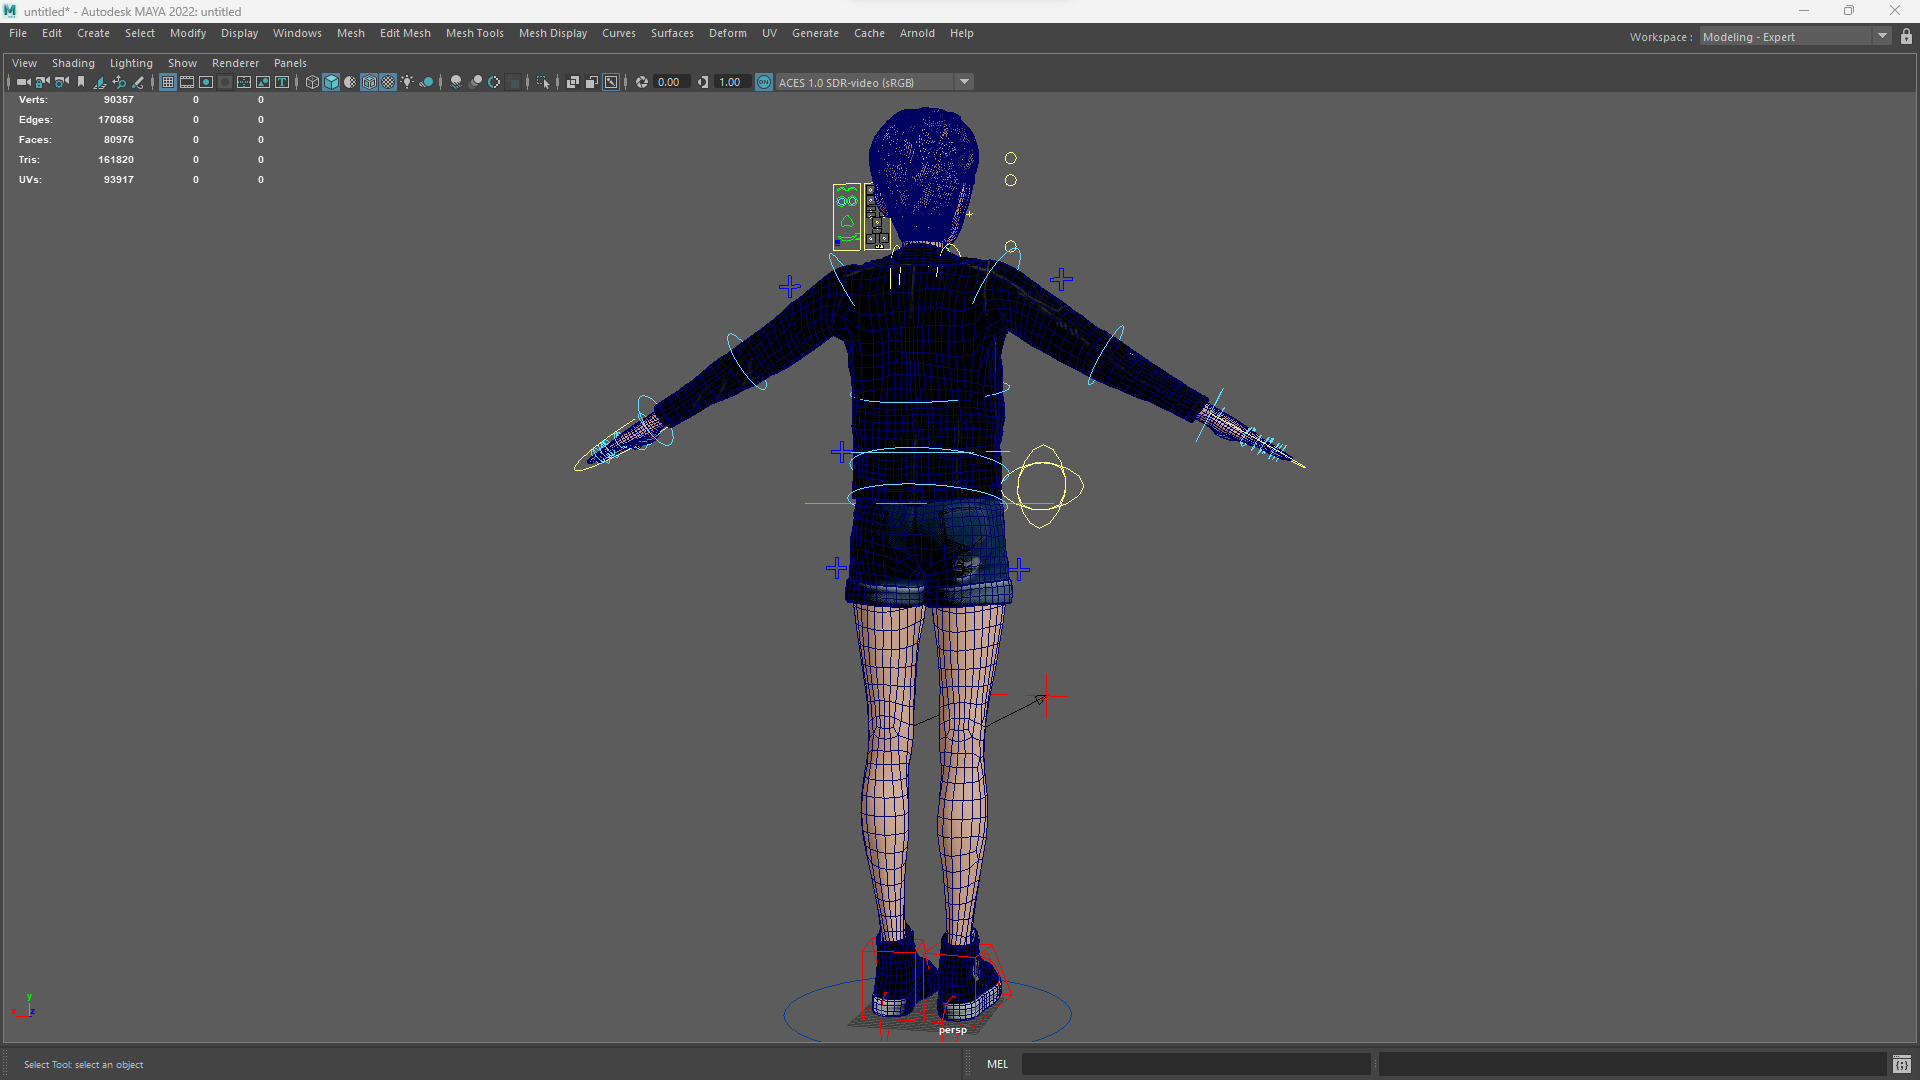Screen dimensions: 1920x1080
Task: Toggle view transform ON button
Action: point(764,82)
